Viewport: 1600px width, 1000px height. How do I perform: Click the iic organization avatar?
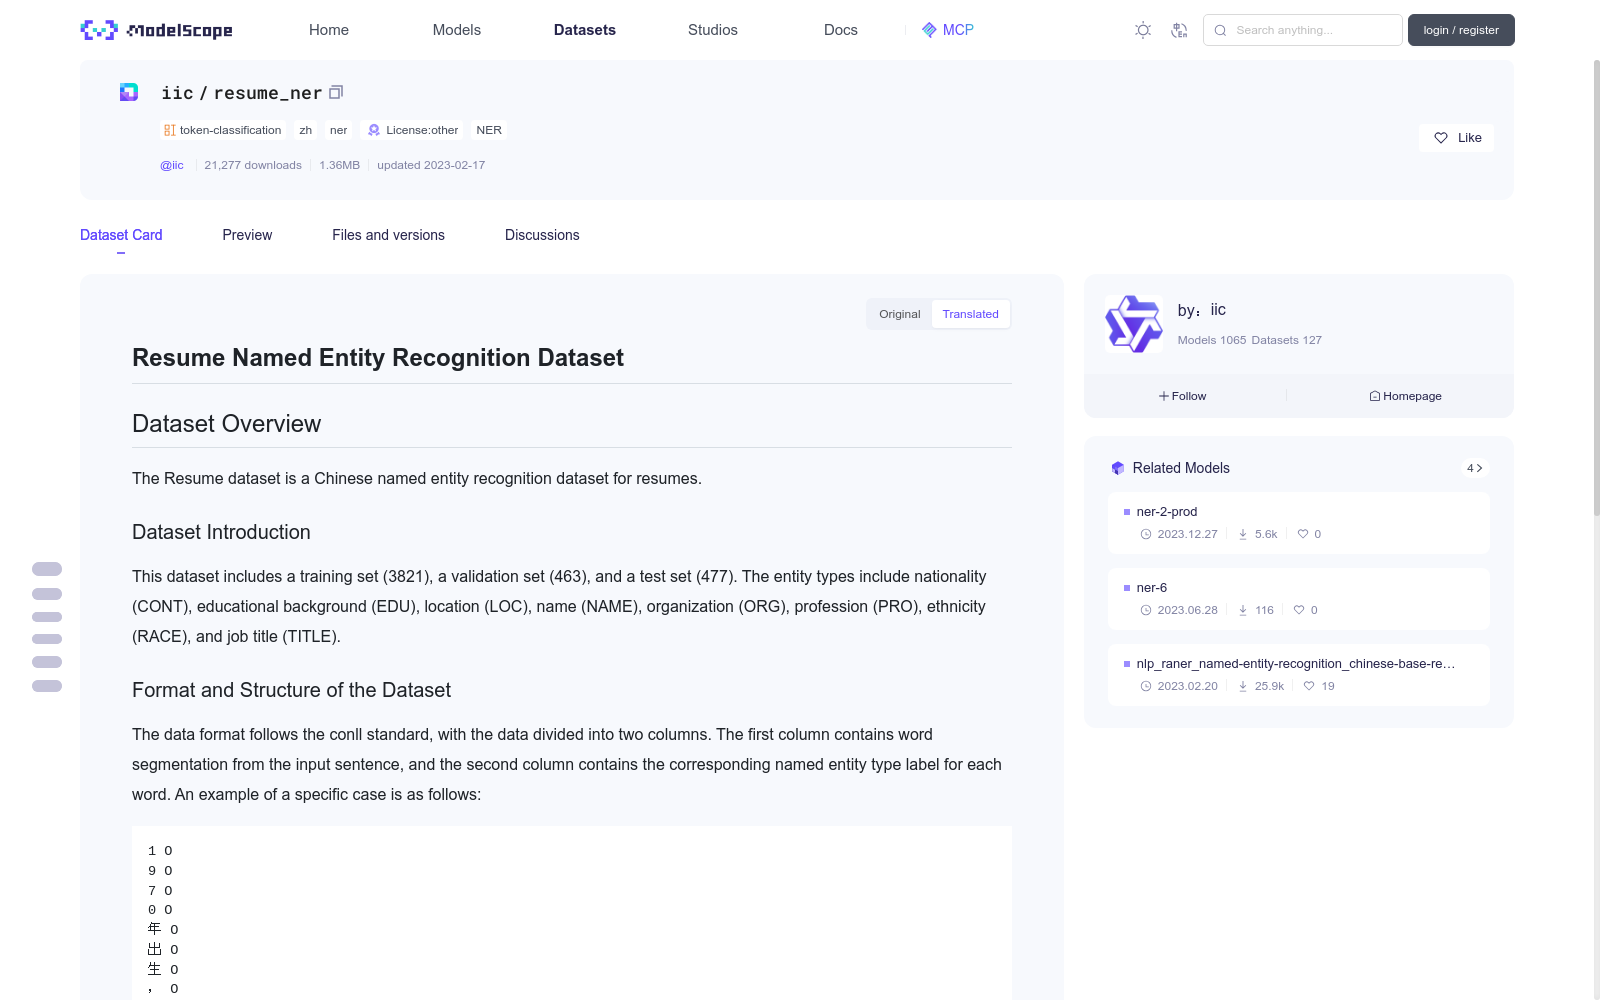[1133, 323]
